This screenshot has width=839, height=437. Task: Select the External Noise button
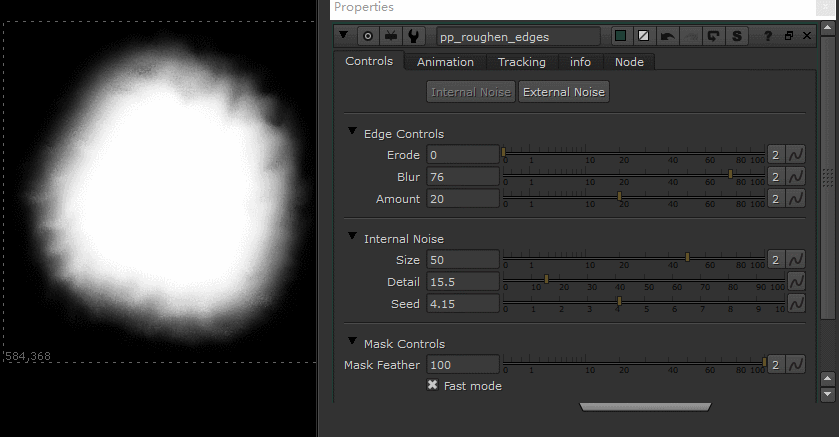[564, 92]
